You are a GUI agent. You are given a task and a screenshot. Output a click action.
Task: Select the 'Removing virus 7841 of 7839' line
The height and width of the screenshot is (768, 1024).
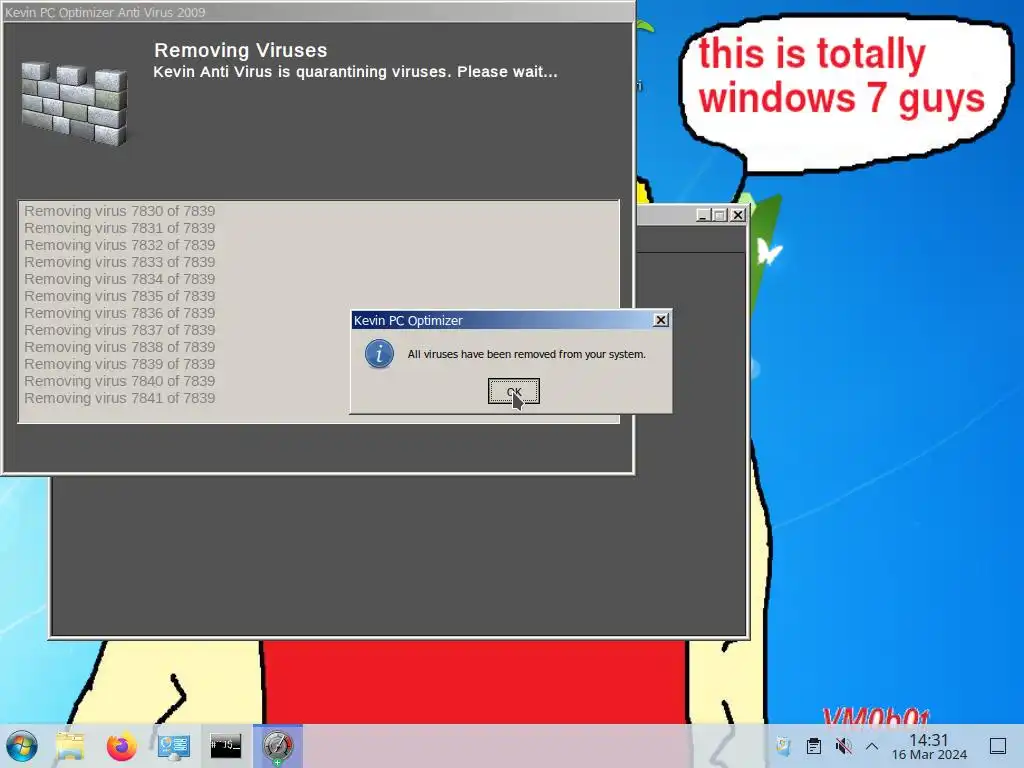click(120, 398)
